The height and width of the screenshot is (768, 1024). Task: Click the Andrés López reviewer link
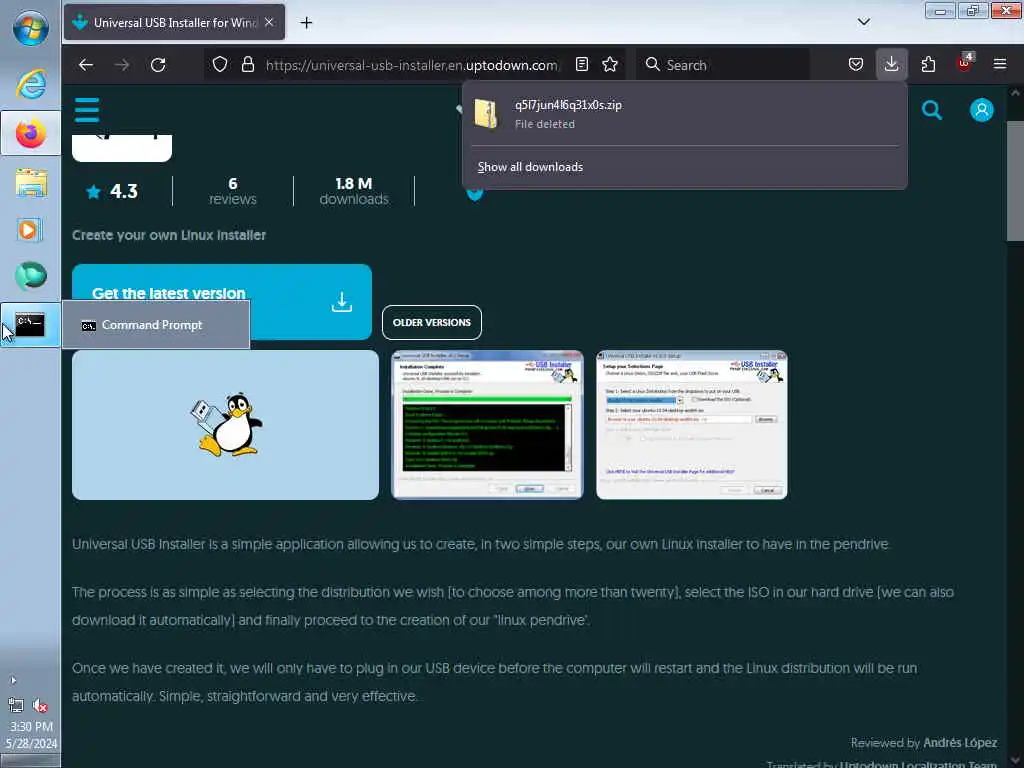click(960, 743)
